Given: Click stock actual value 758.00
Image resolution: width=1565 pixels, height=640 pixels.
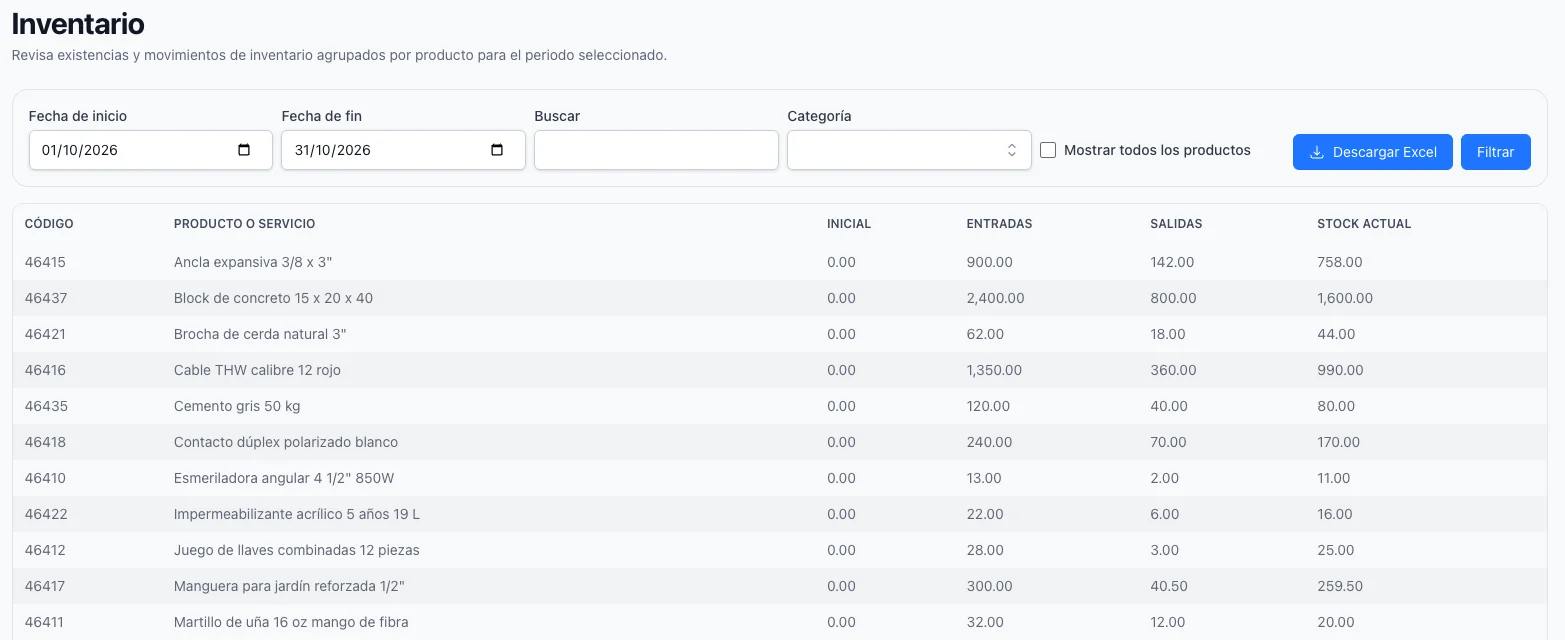Looking at the screenshot, I should point(1340,262).
